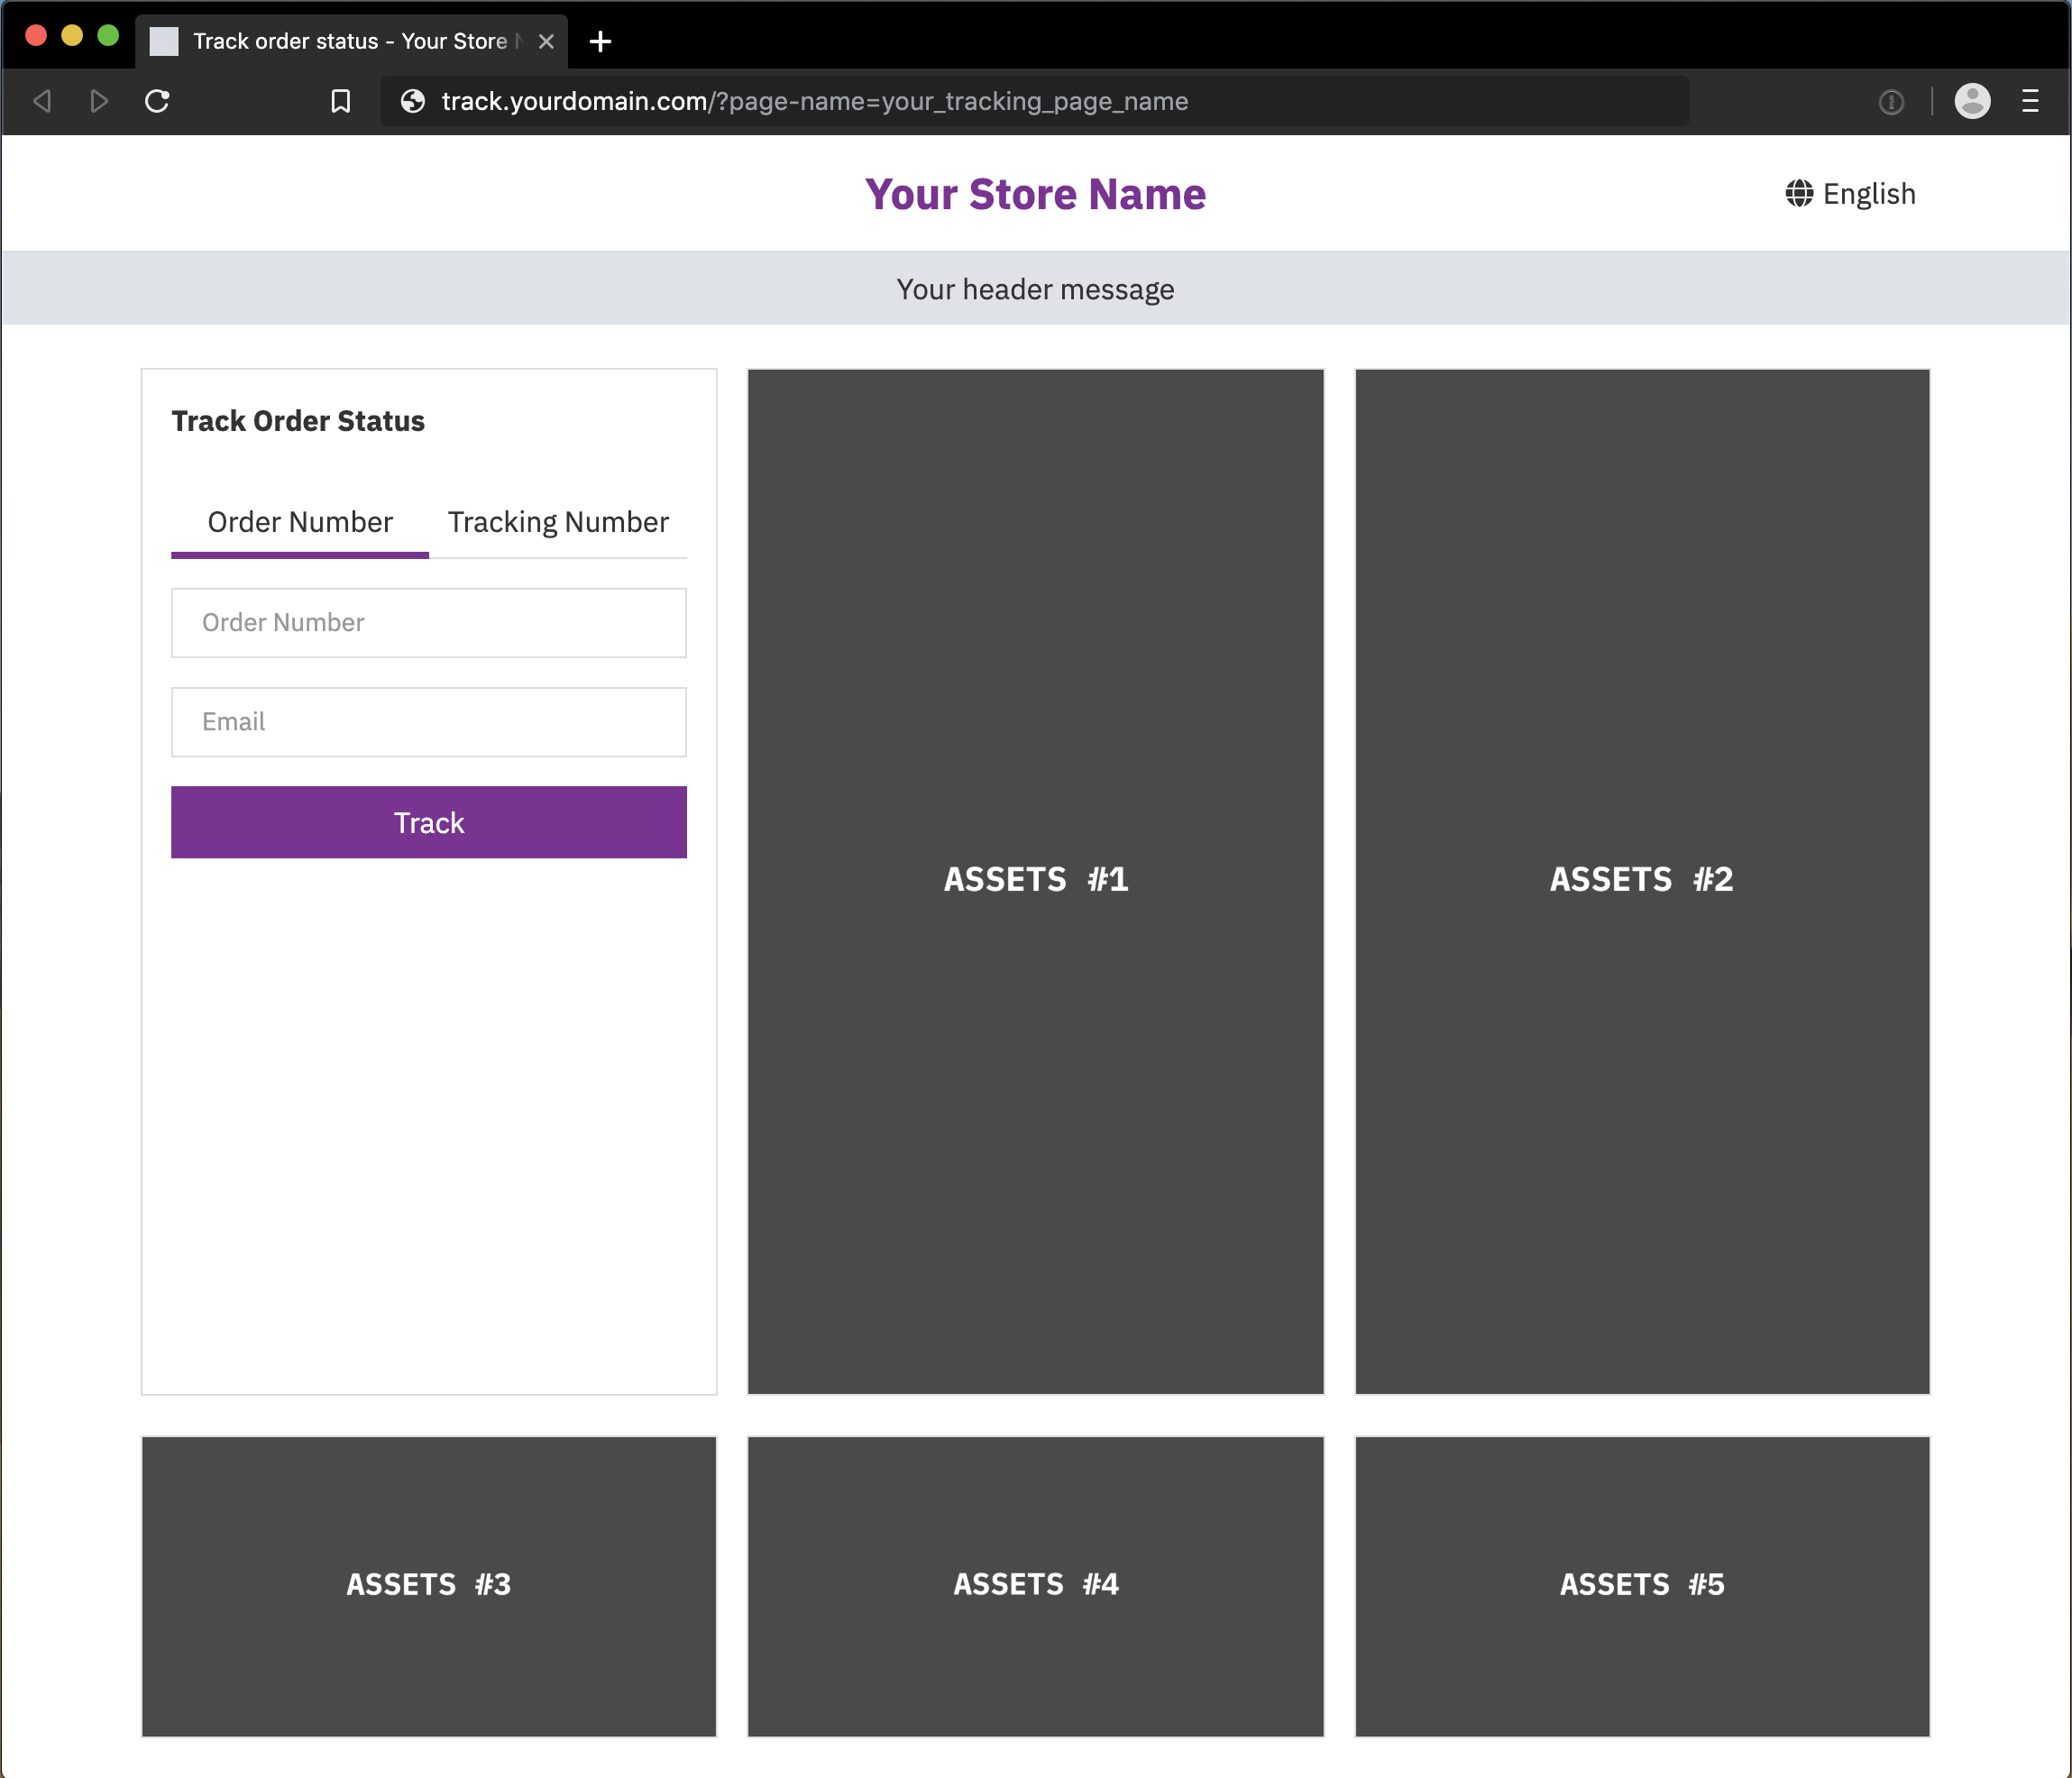Open the user profile avatar icon

[1971, 101]
